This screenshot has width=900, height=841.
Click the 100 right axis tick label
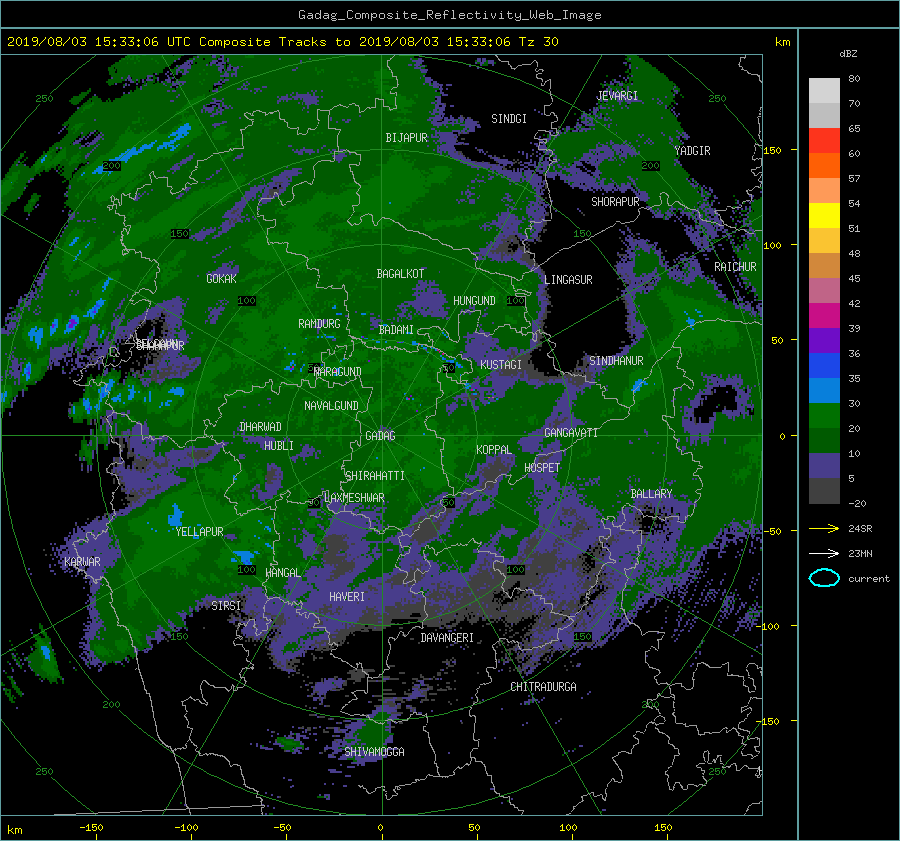point(772,245)
